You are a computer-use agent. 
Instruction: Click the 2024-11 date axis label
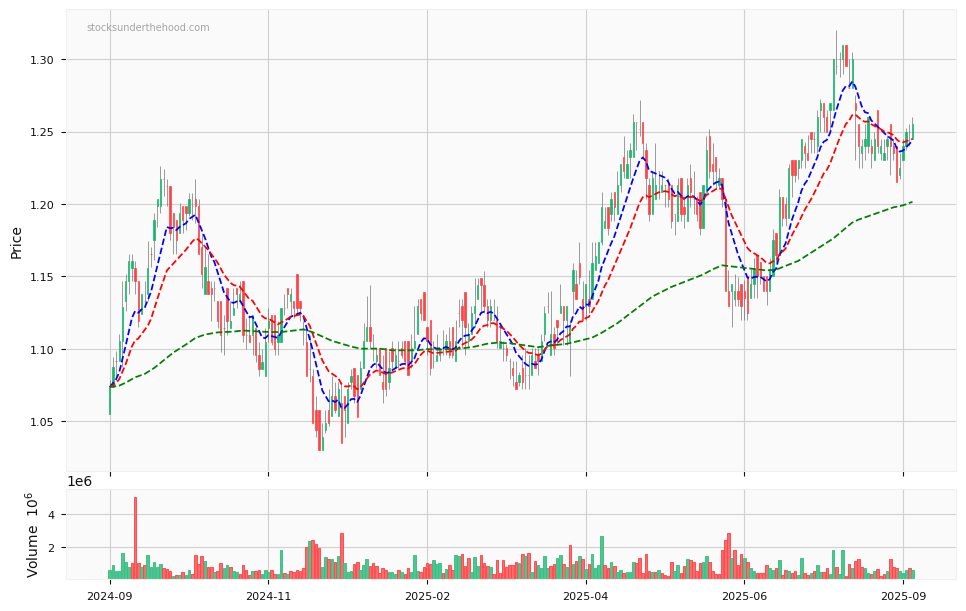point(269,596)
